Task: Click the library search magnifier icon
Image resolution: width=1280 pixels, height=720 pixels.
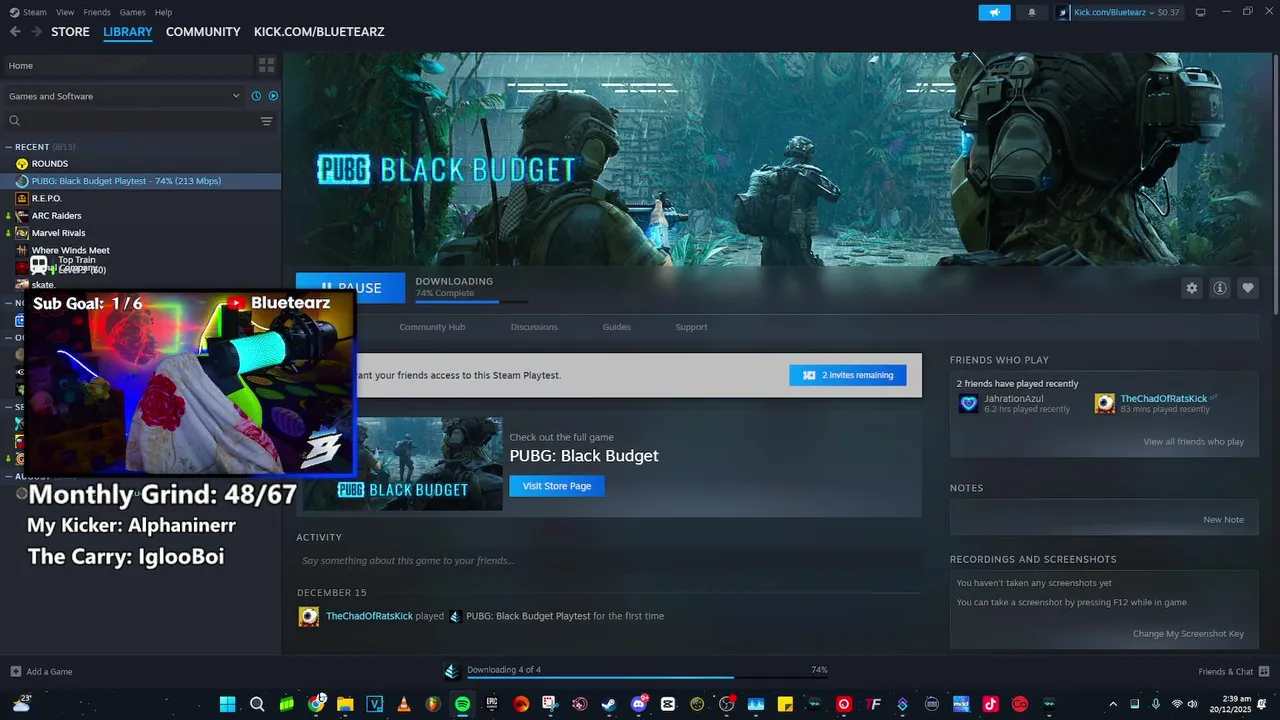Action: (15, 121)
